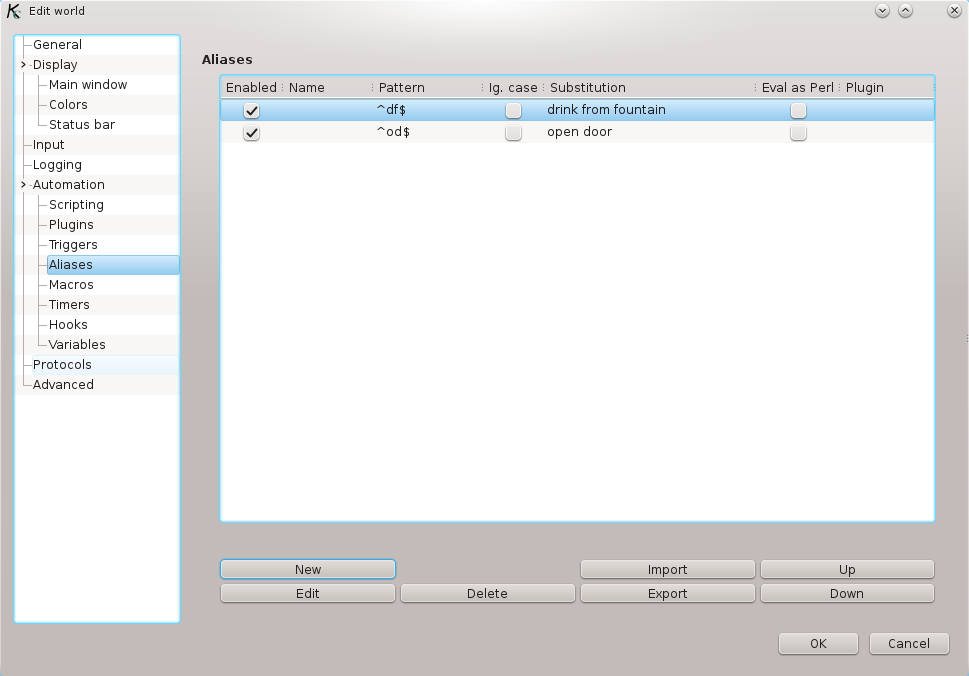Enable Eval as Perl for the open door alias
Viewport: 969px width, 676px height.
coord(798,132)
